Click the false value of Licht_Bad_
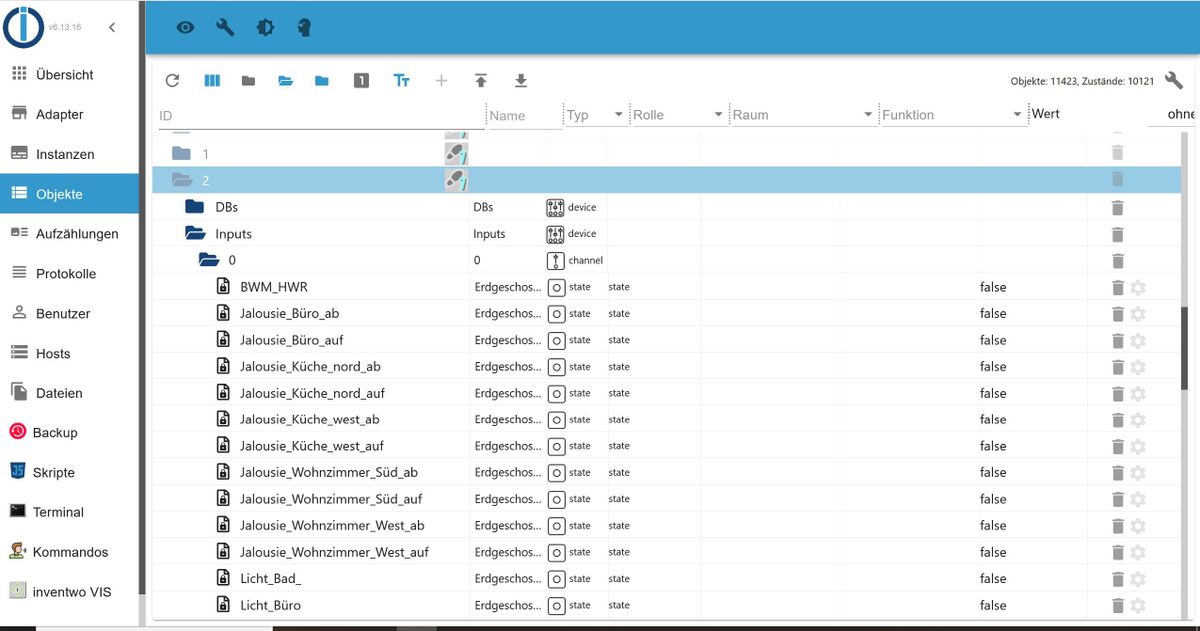The image size is (1200, 631). [993, 578]
